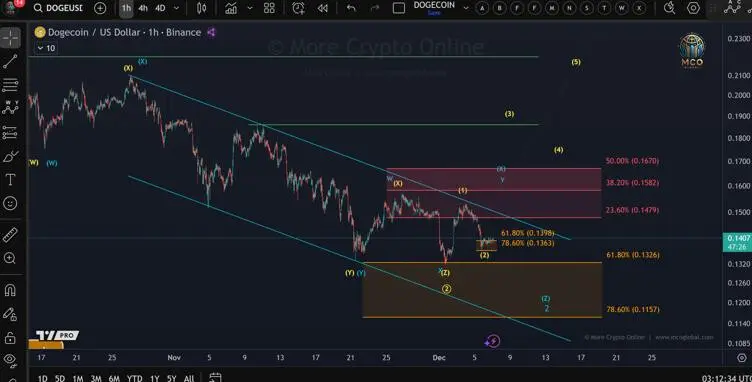752x382 pixels.
Task: Select the circled M quick layout button
Action: click(552, 8)
